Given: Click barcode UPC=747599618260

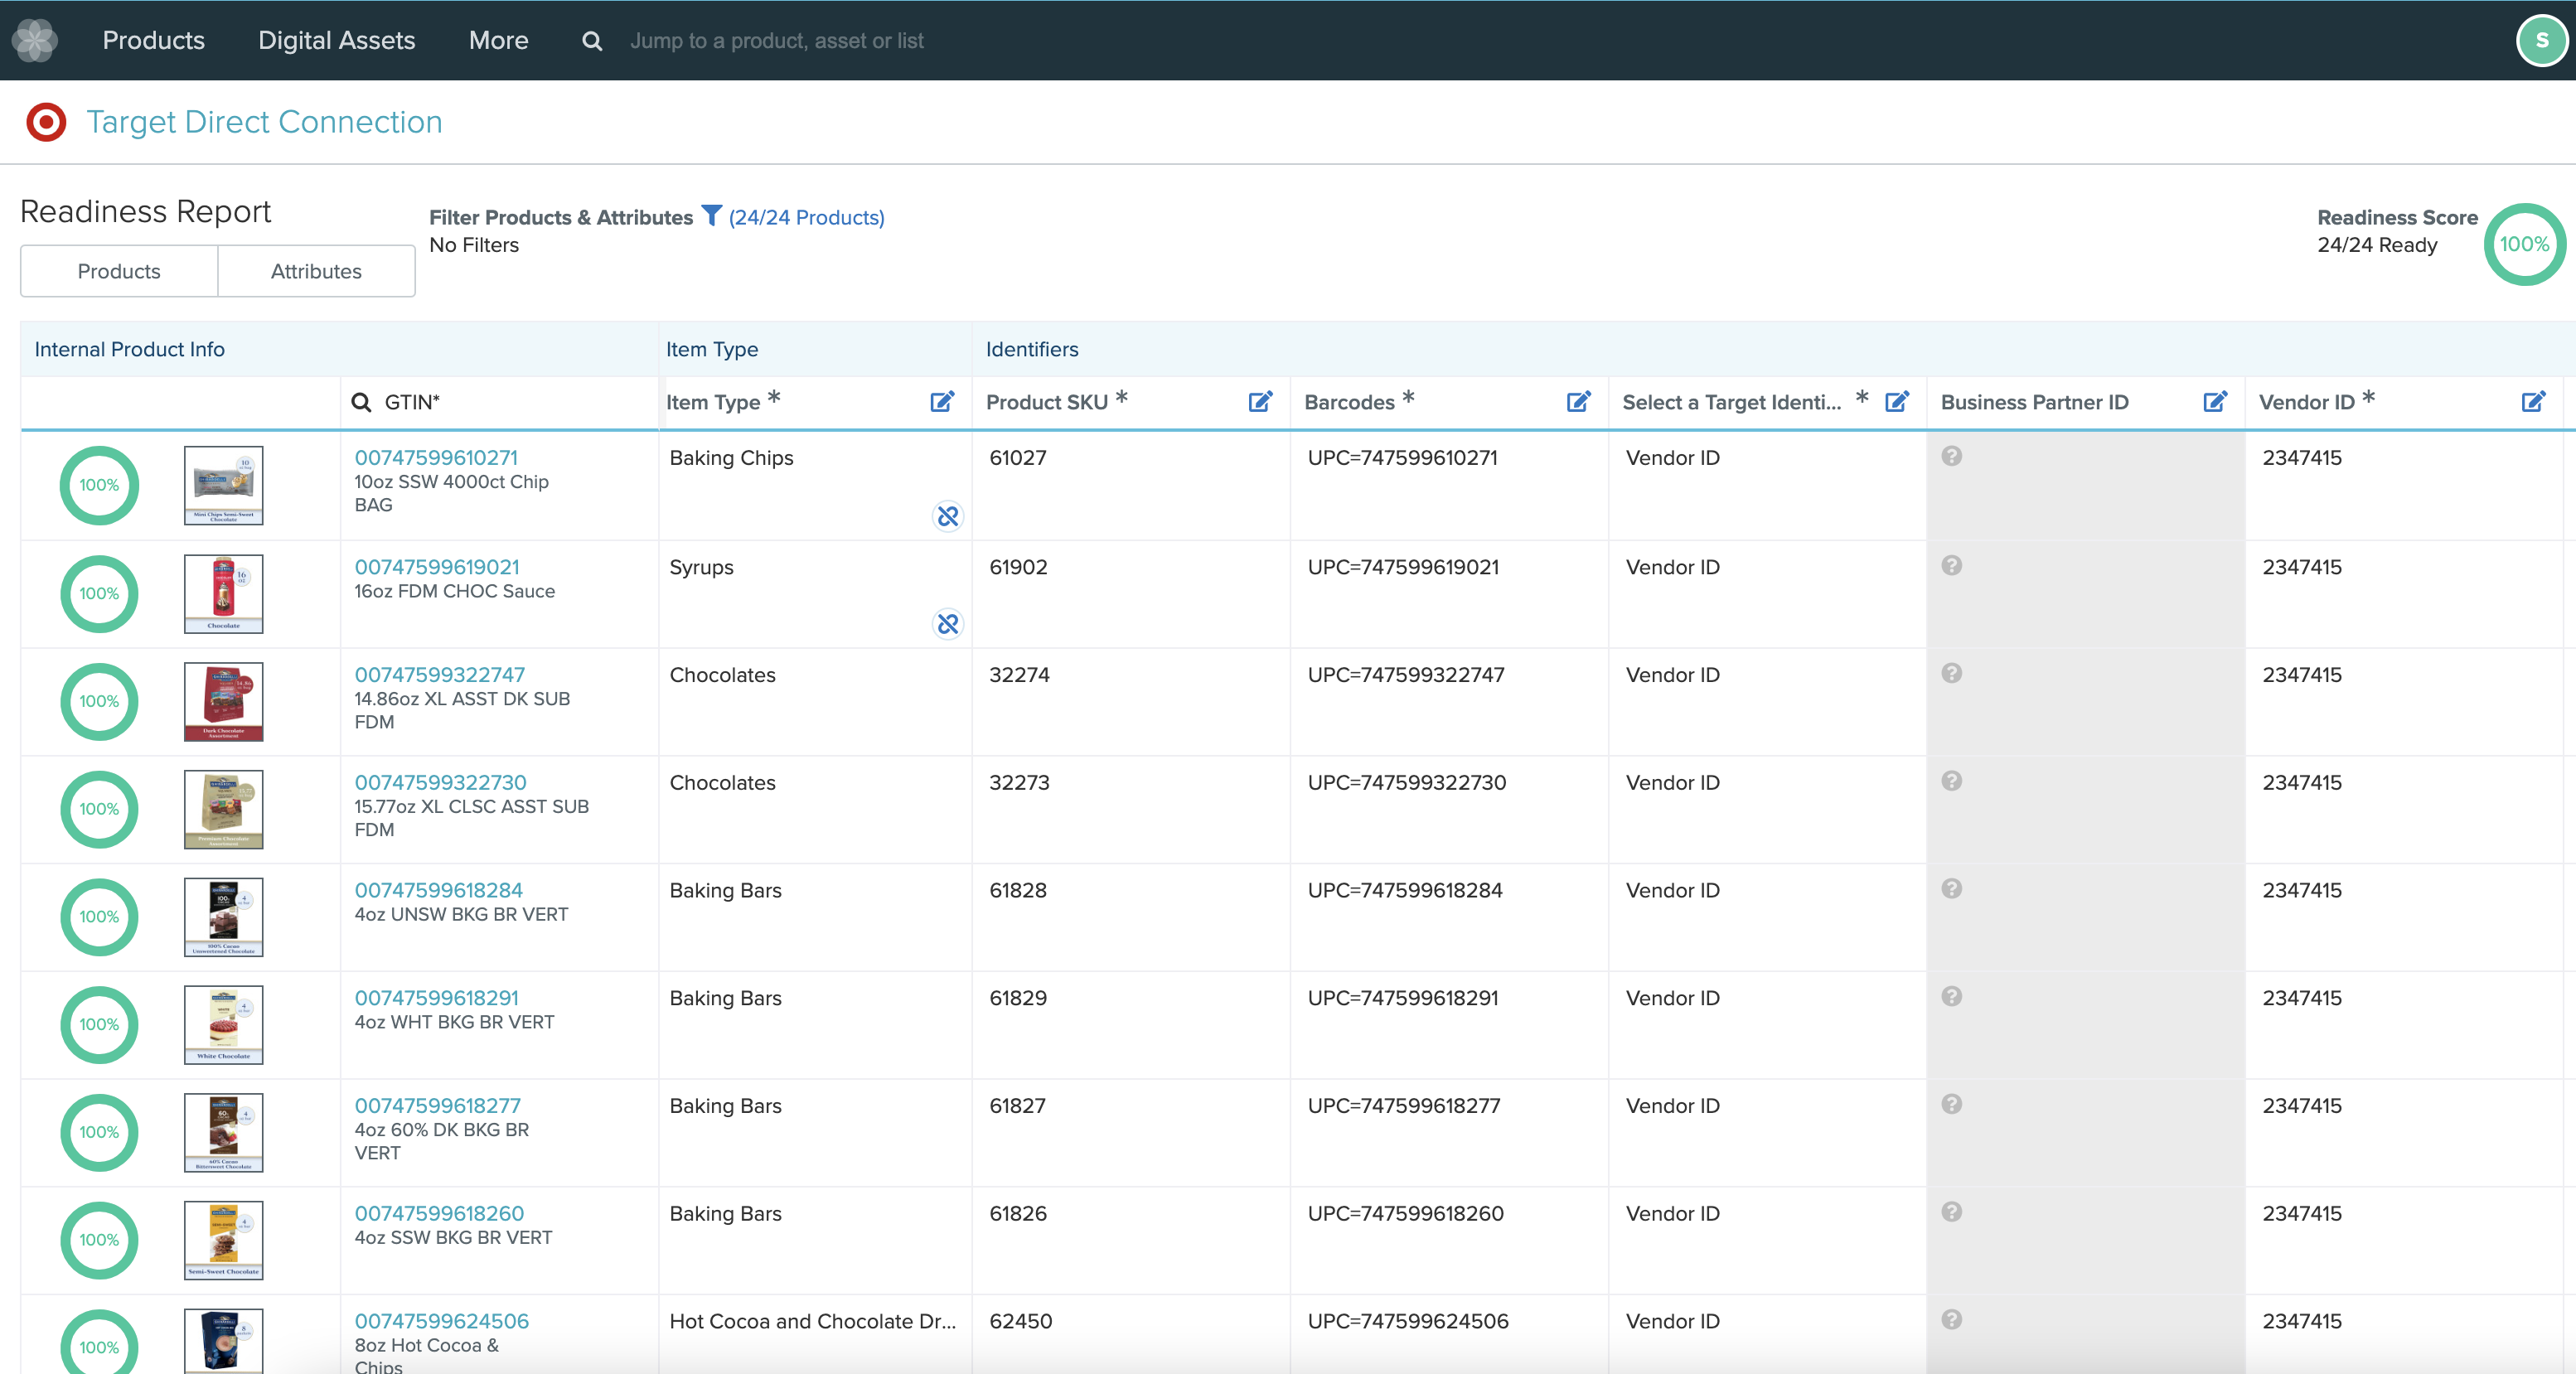Looking at the screenshot, I should pyautogui.click(x=1406, y=1214).
